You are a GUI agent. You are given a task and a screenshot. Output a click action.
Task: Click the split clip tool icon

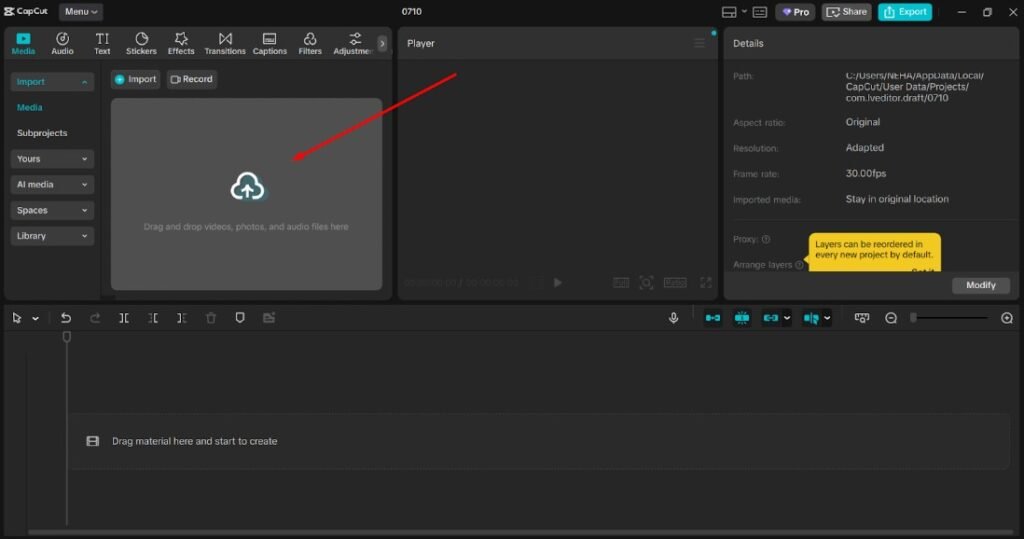[x=124, y=318]
